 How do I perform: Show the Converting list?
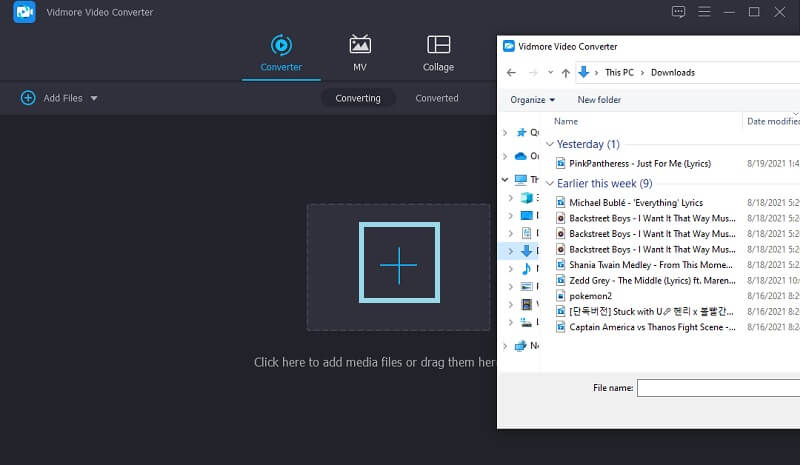(357, 98)
